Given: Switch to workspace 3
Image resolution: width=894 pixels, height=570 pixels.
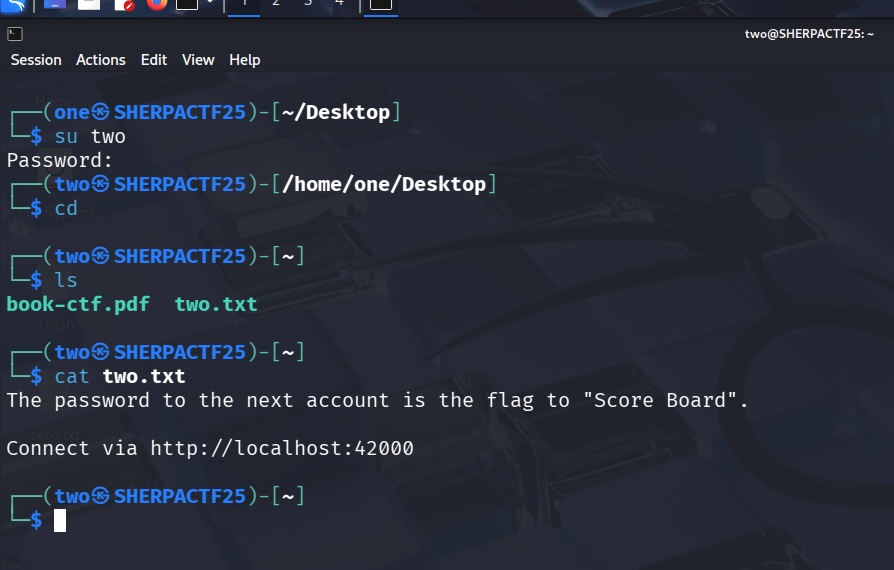Looking at the screenshot, I should point(308,4).
